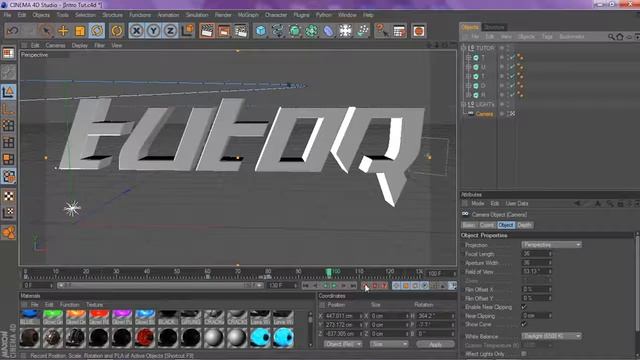Screen dimensions: 640x360
Task: Select the Live Selection arrow tool
Action: pos(46,31)
